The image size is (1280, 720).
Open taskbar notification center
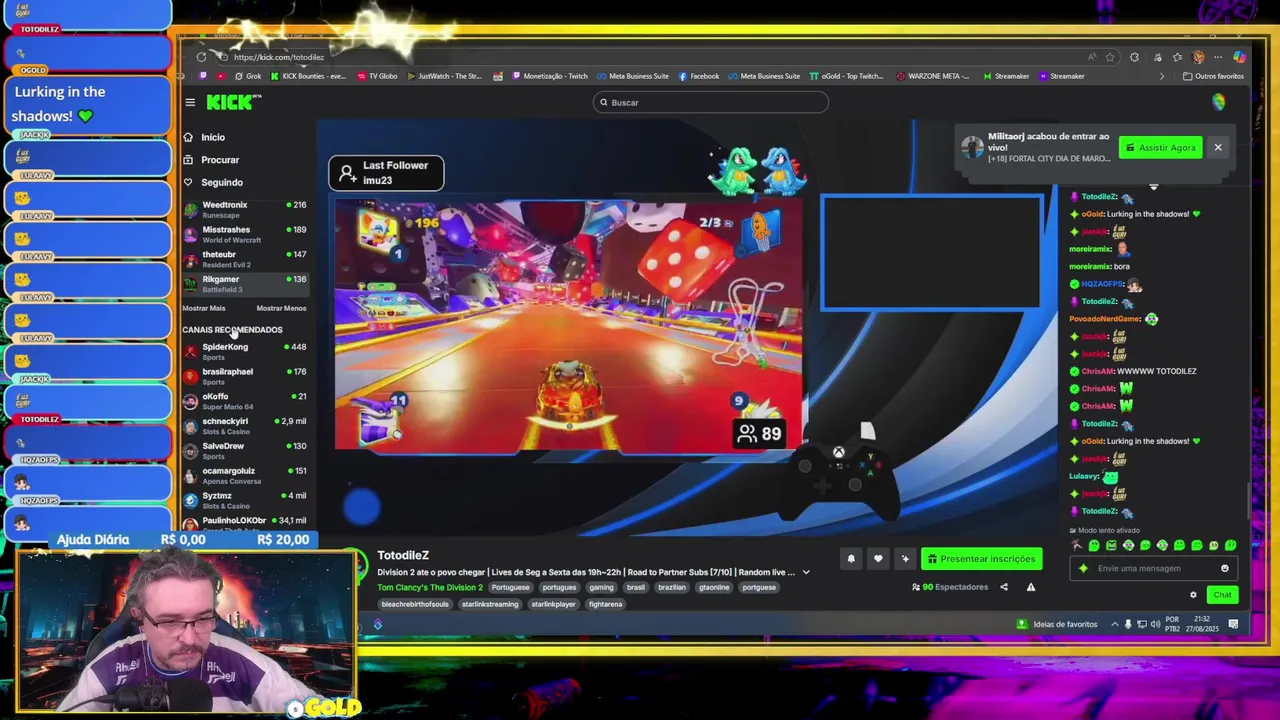coord(1233,624)
